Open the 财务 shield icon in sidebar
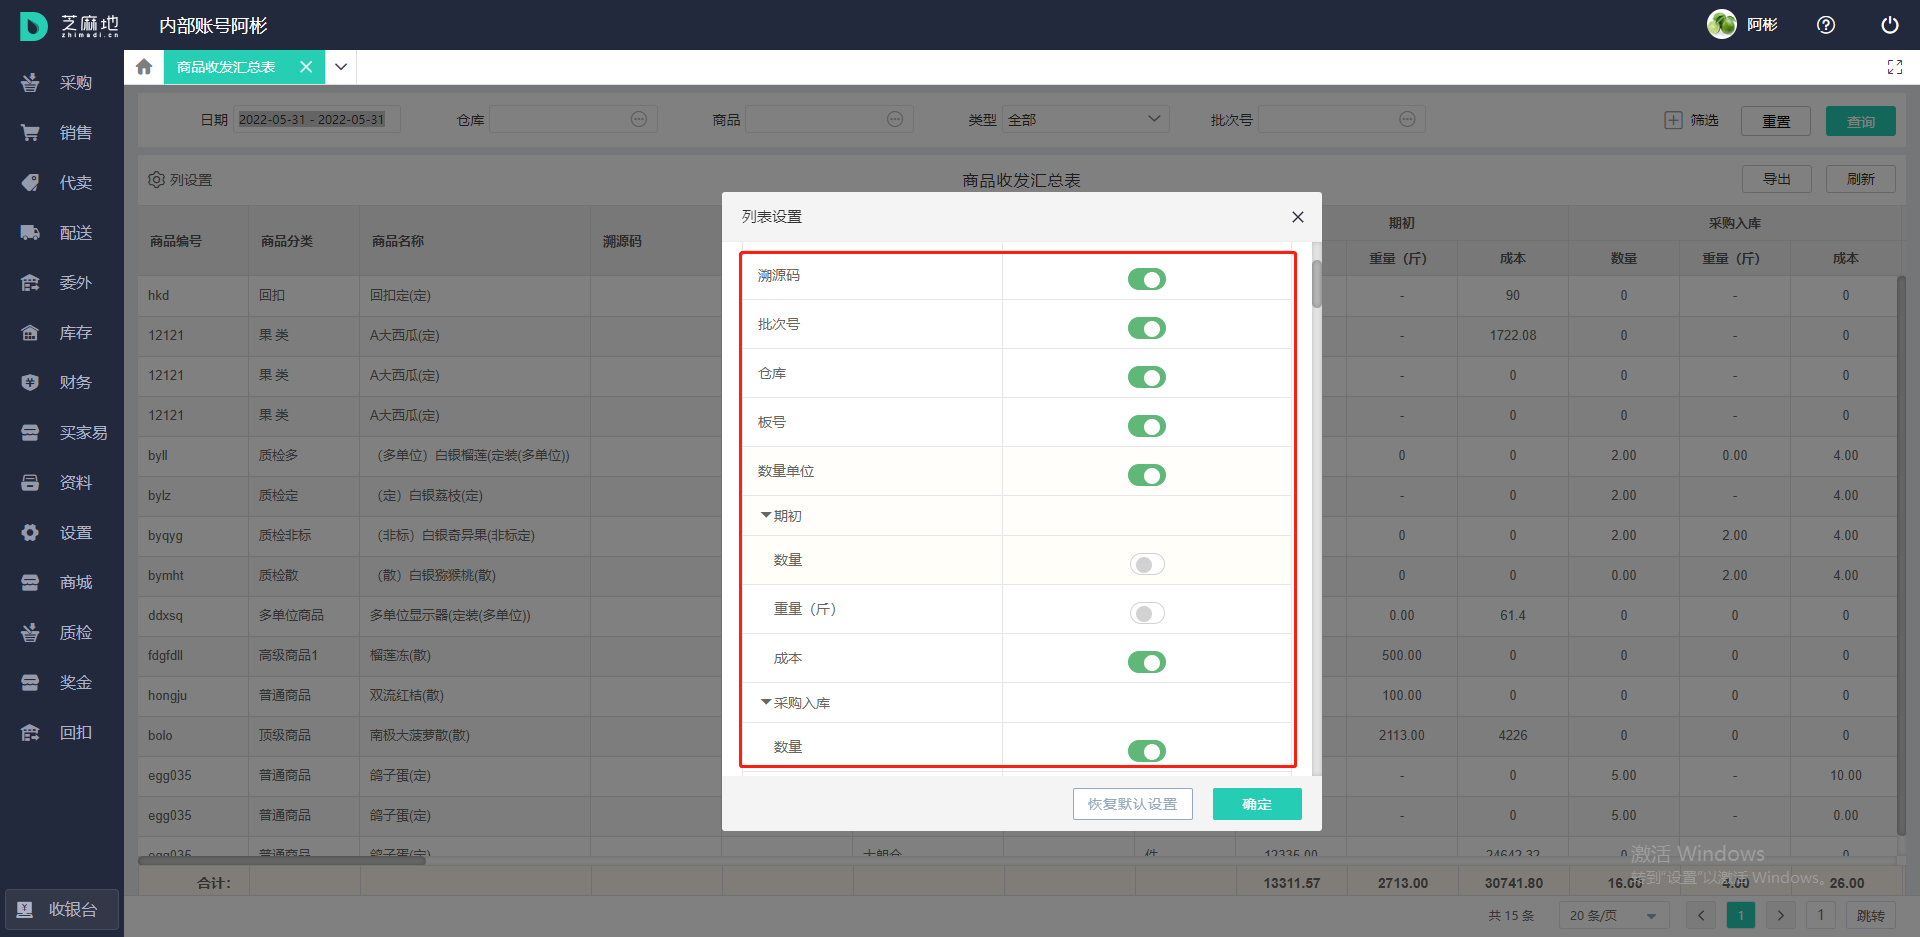This screenshot has height=937, width=1920. click(x=30, y=382)
